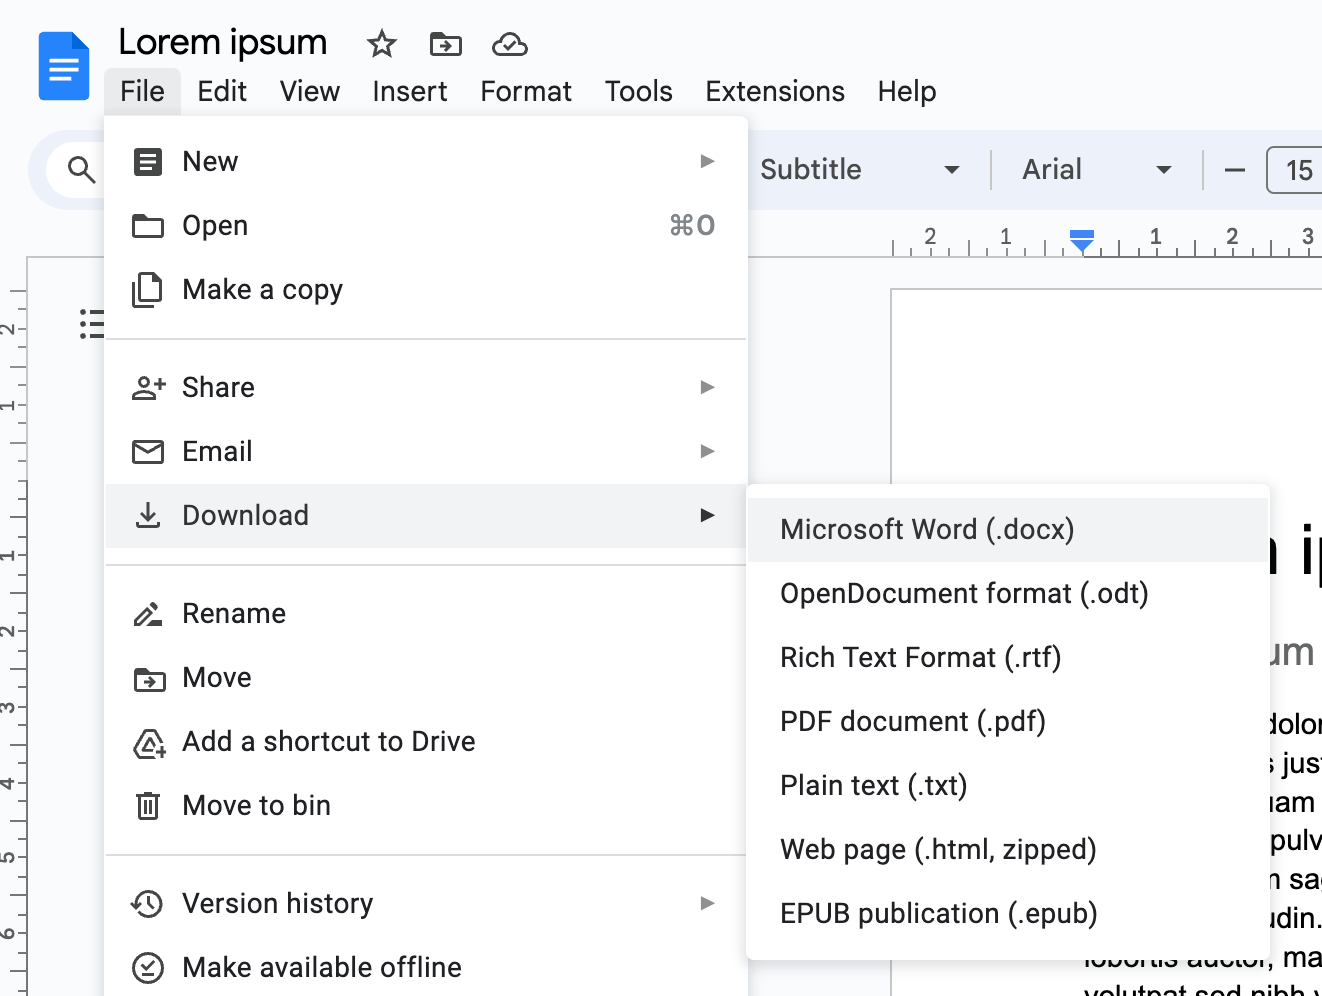Open the Tools menu

pos(639,91)
